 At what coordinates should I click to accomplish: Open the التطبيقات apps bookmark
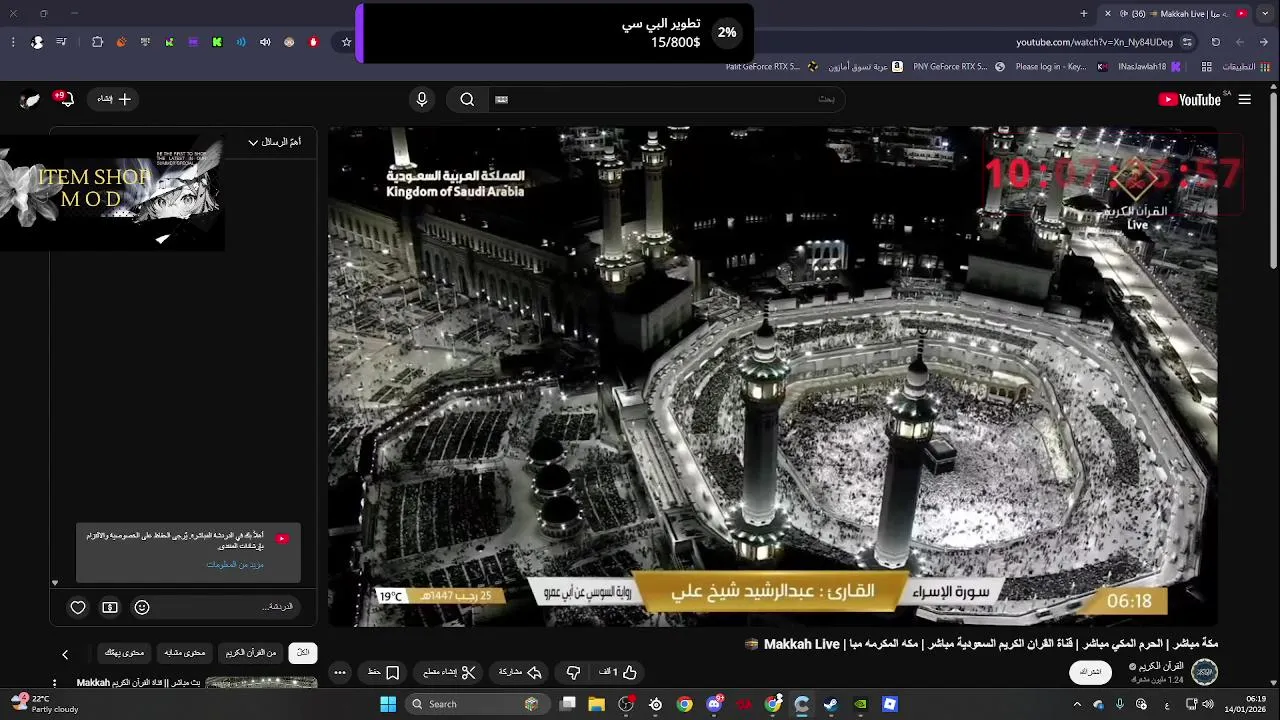(1247, 67)
